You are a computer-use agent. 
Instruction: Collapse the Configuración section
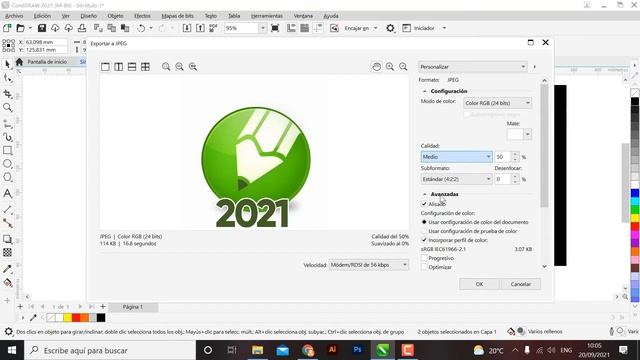424,91
